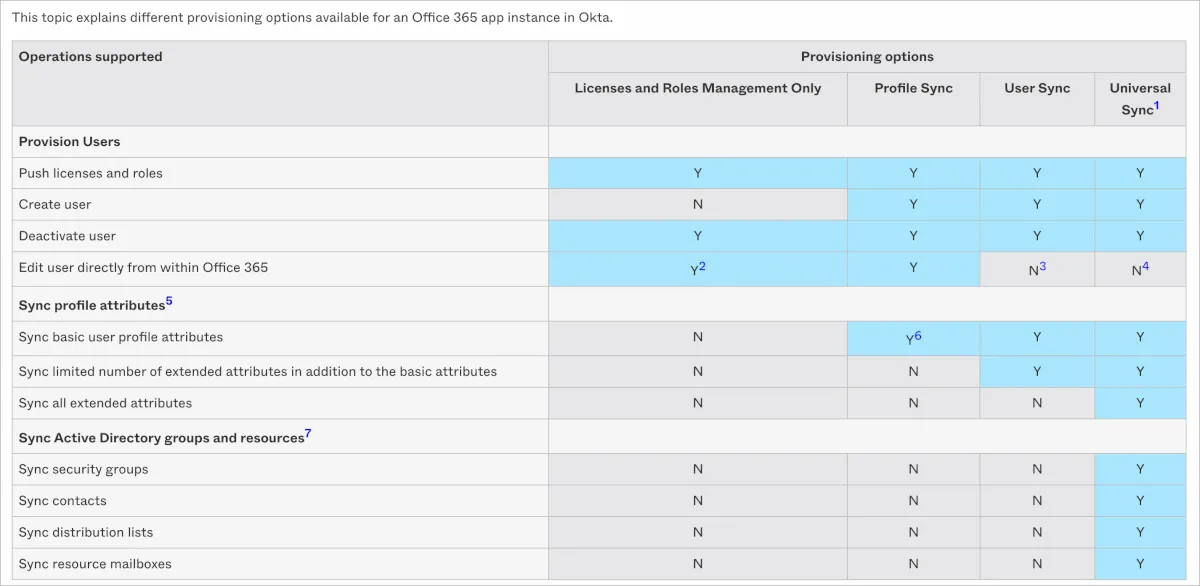The height and width of the screenshot is (586, 1200).
Task: Click the Sync resource mailboxes row label
Action: (x=95, y=564)
